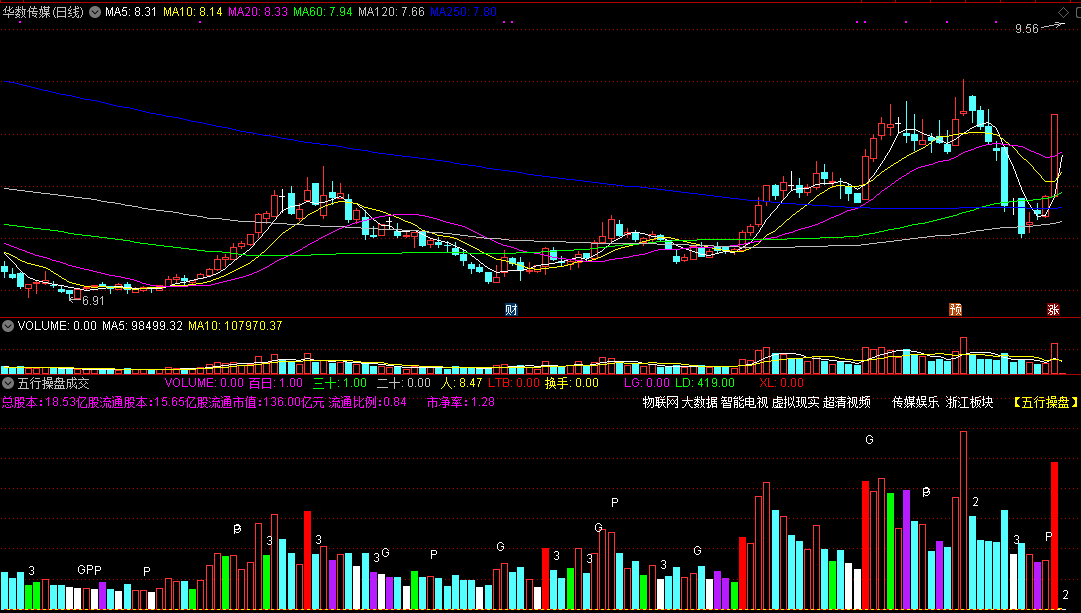Click the 二十: 0.00 value
The width and height of the screenshot is (1081, 613).
pyautogui.click(x=403, y=383)
